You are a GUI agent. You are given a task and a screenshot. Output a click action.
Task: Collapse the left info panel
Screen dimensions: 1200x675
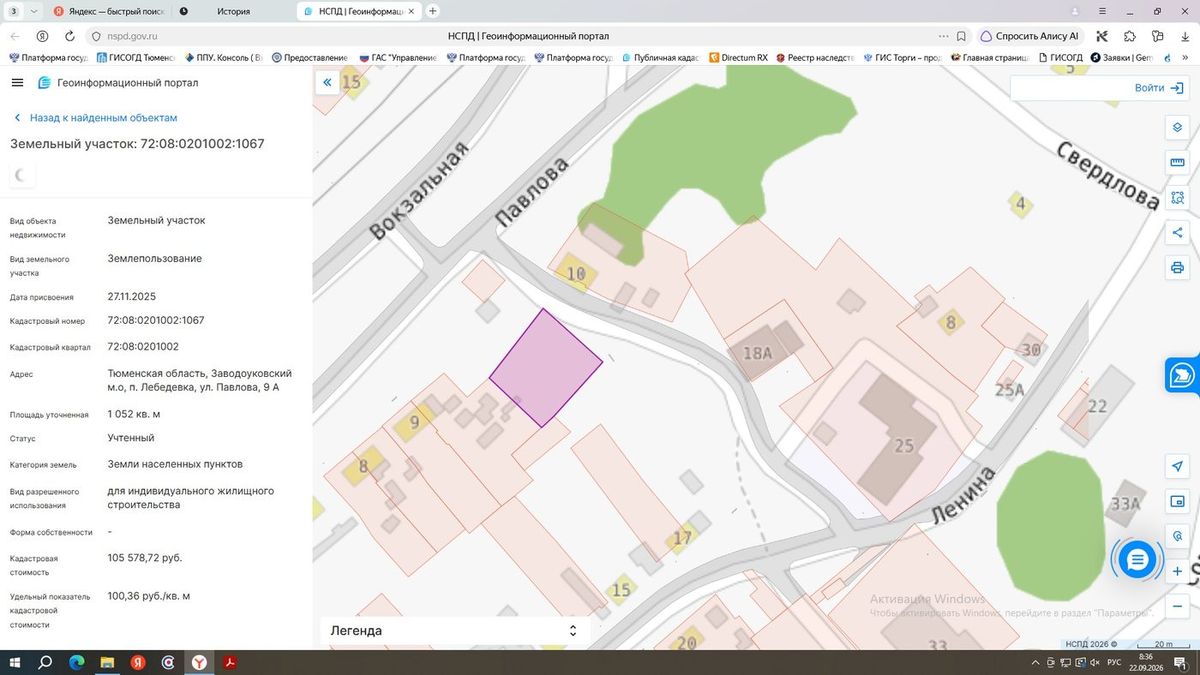327,84
